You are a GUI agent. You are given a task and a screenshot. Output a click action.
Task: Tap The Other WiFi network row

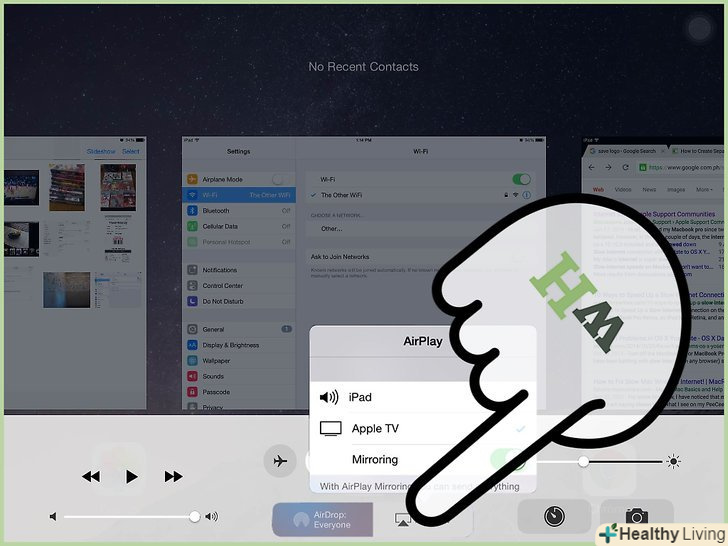421,195
